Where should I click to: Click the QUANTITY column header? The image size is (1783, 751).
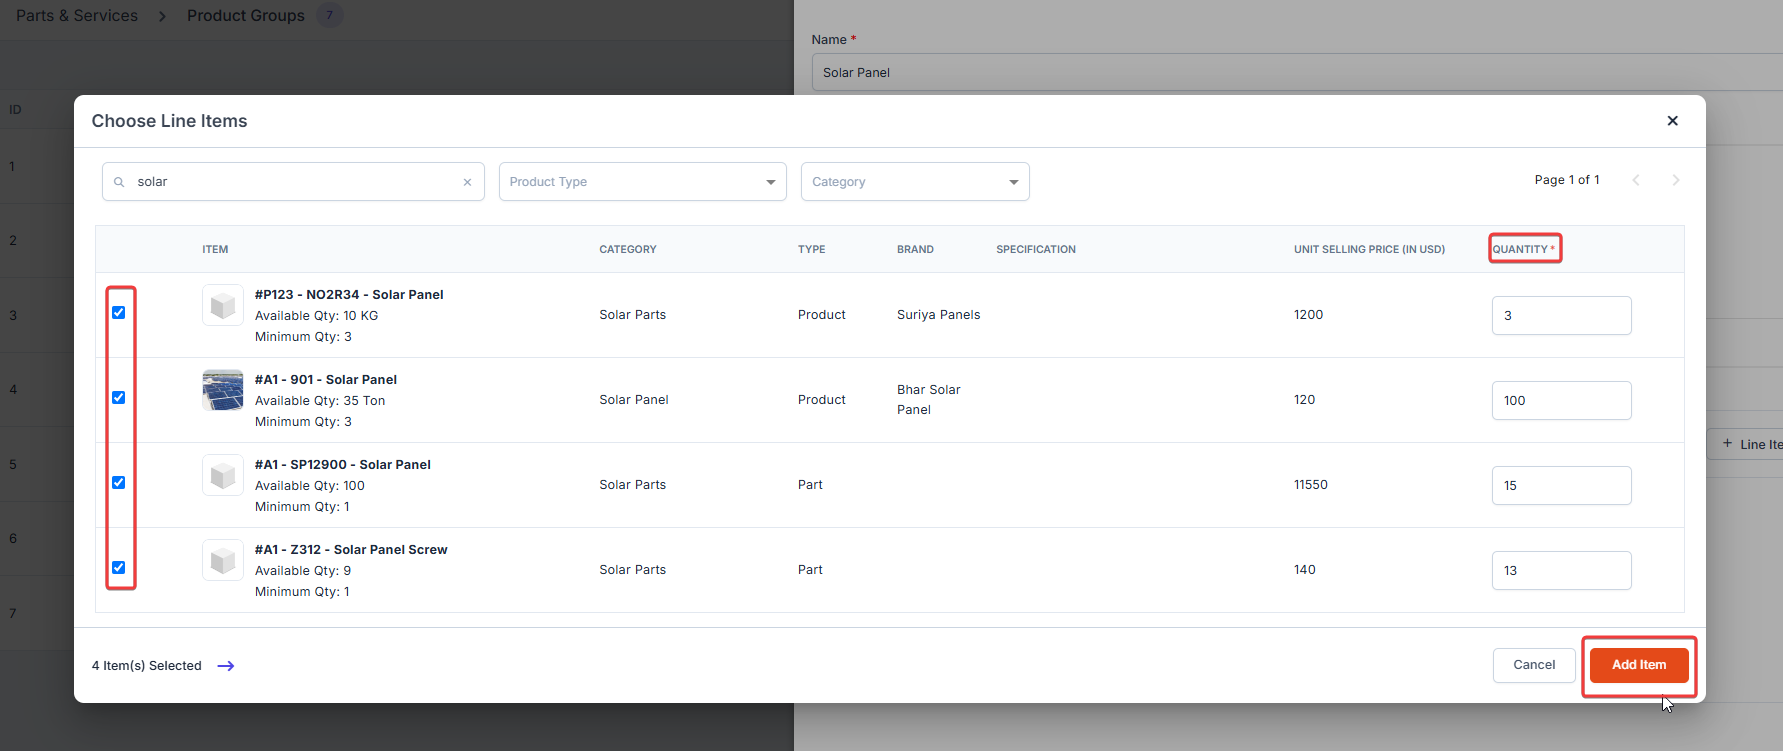[1523, 249]
